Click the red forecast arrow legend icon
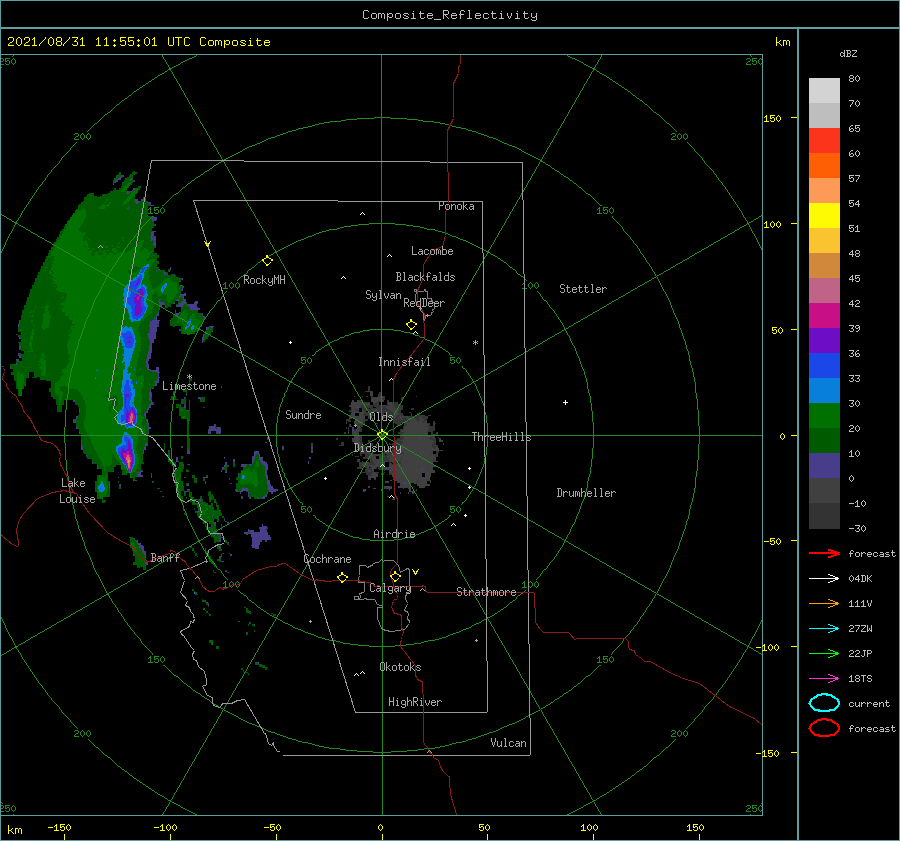Screen dimensions: 900x841 (824, 553)
